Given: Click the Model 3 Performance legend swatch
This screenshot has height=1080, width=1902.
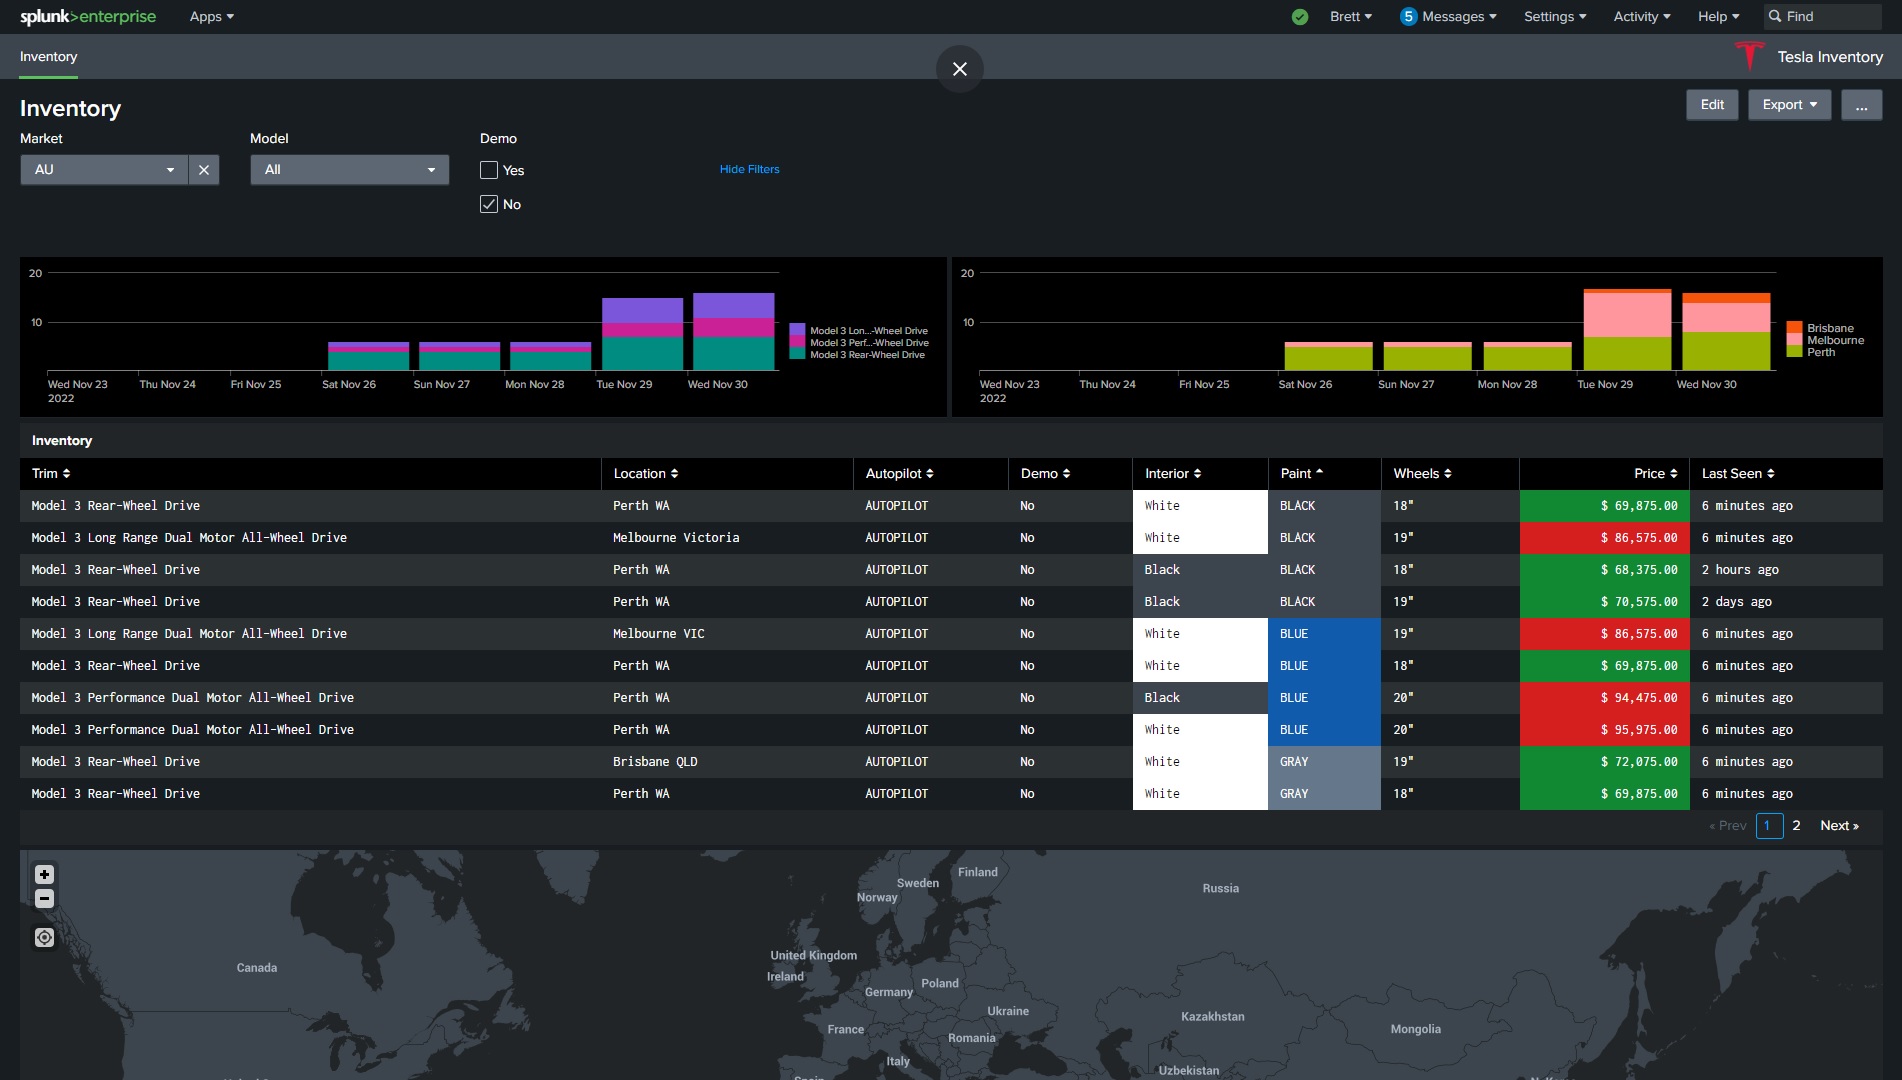Looking at the screenshot, I should (797, 342).
